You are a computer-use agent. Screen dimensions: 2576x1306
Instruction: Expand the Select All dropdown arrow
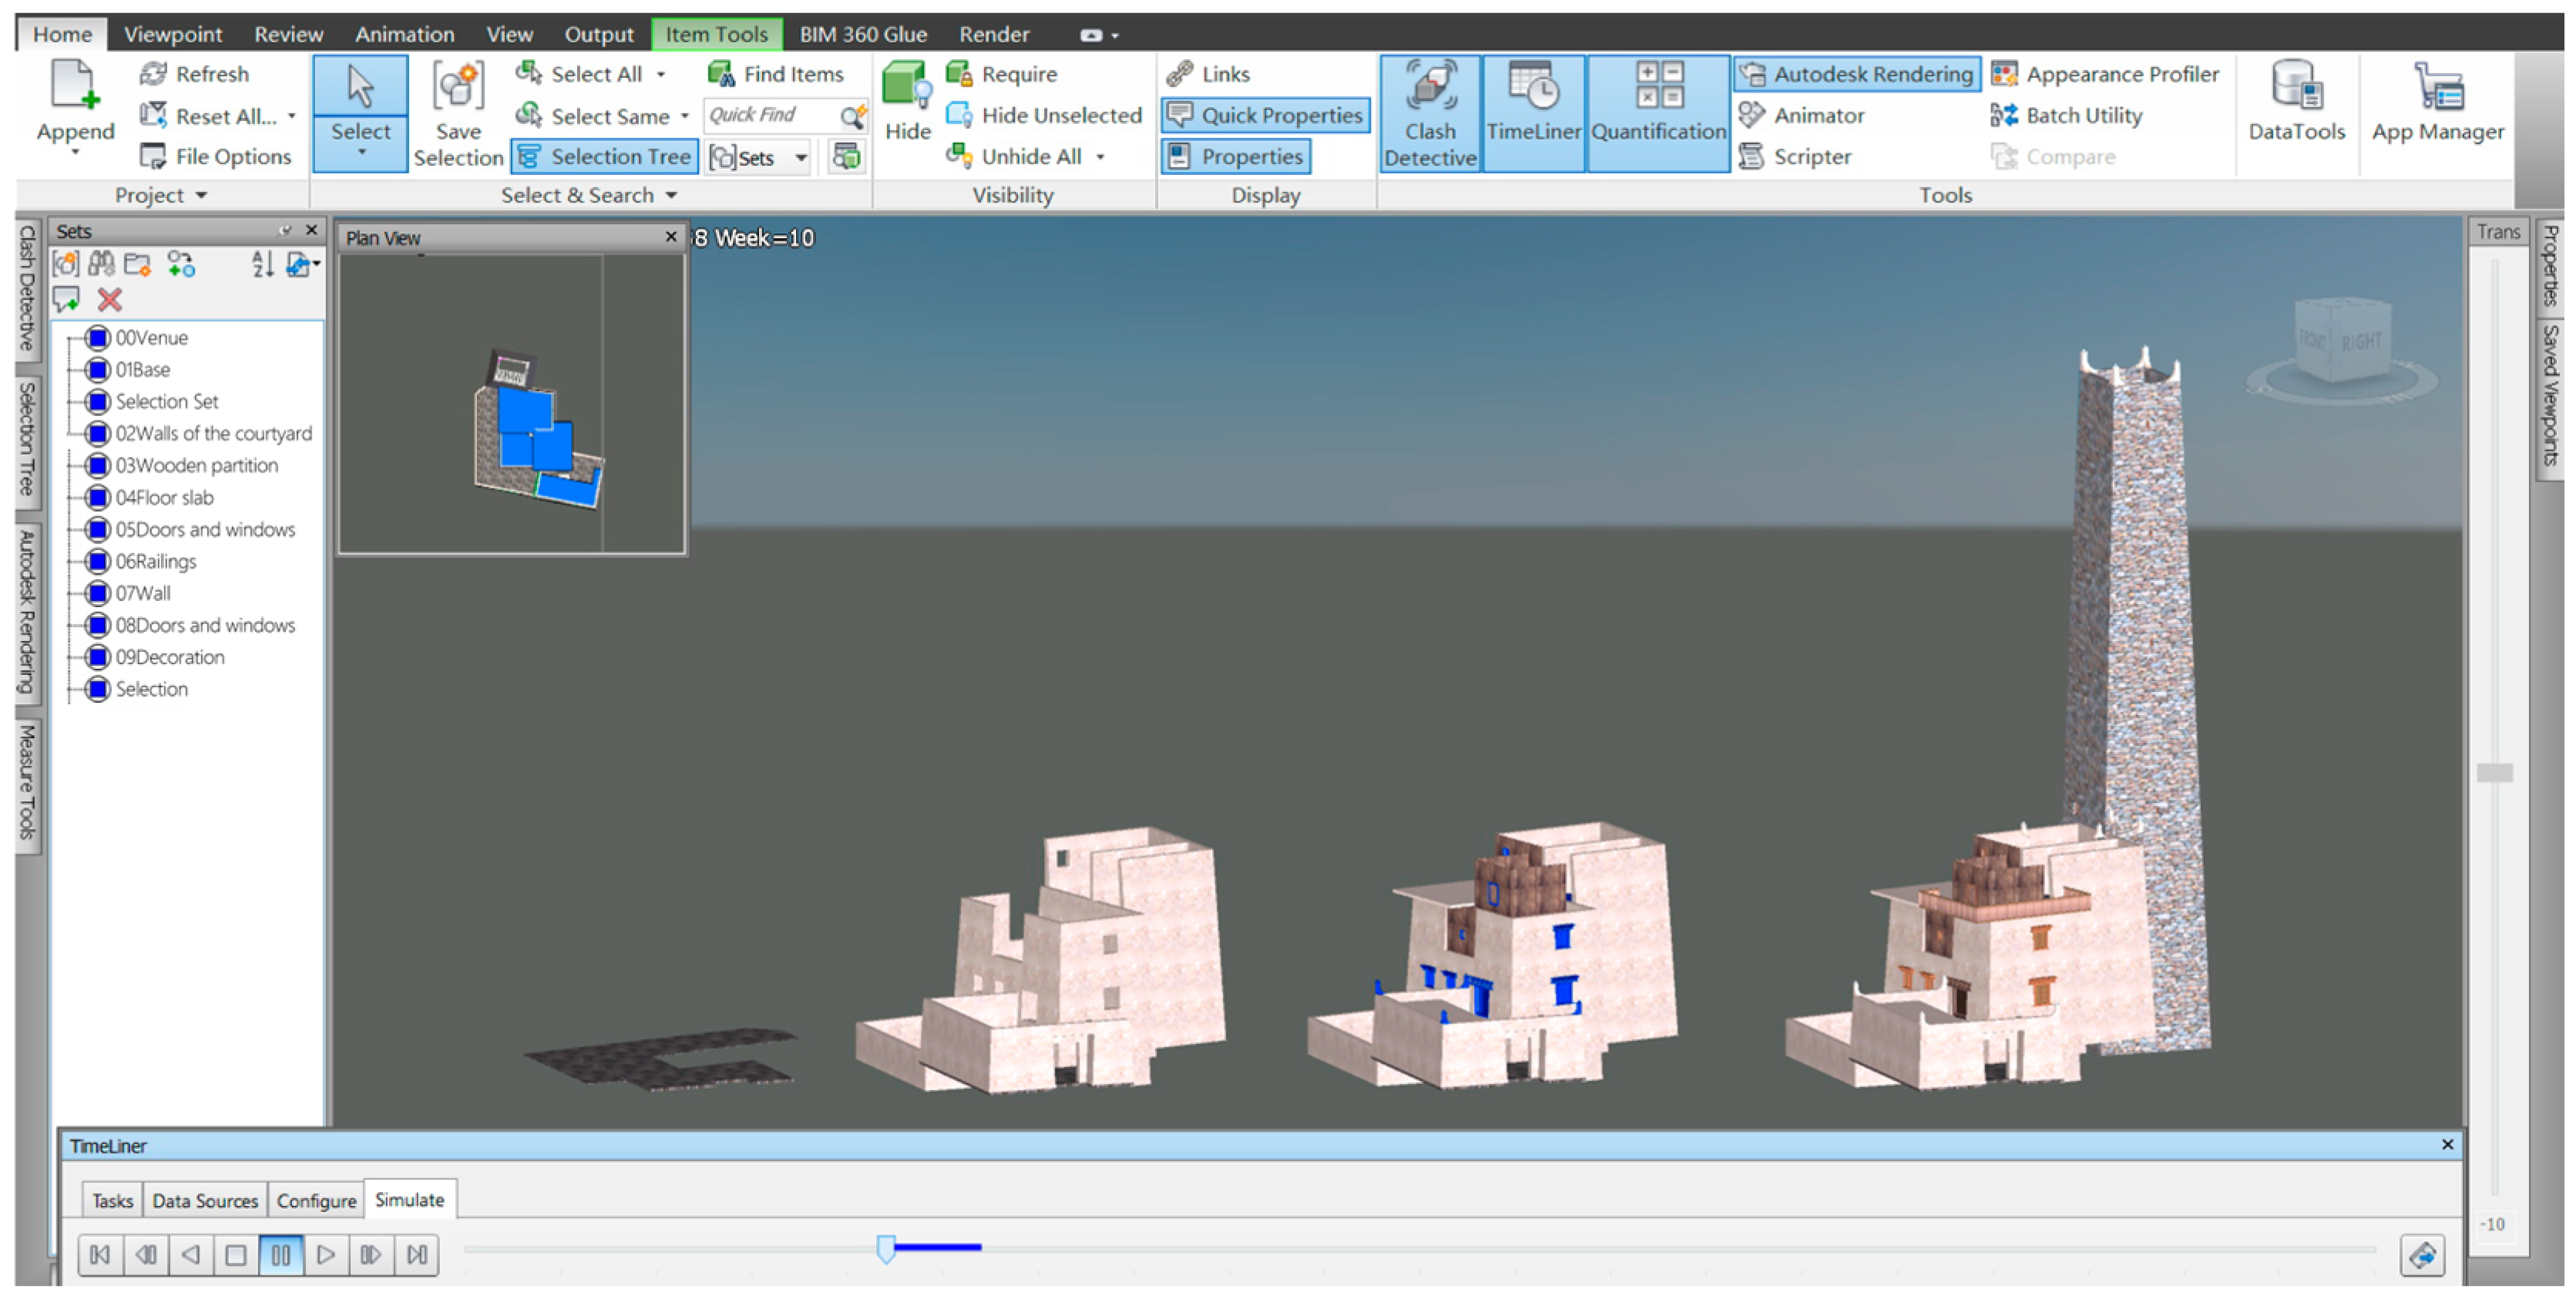pyautogui.click(x=661, y=75)
